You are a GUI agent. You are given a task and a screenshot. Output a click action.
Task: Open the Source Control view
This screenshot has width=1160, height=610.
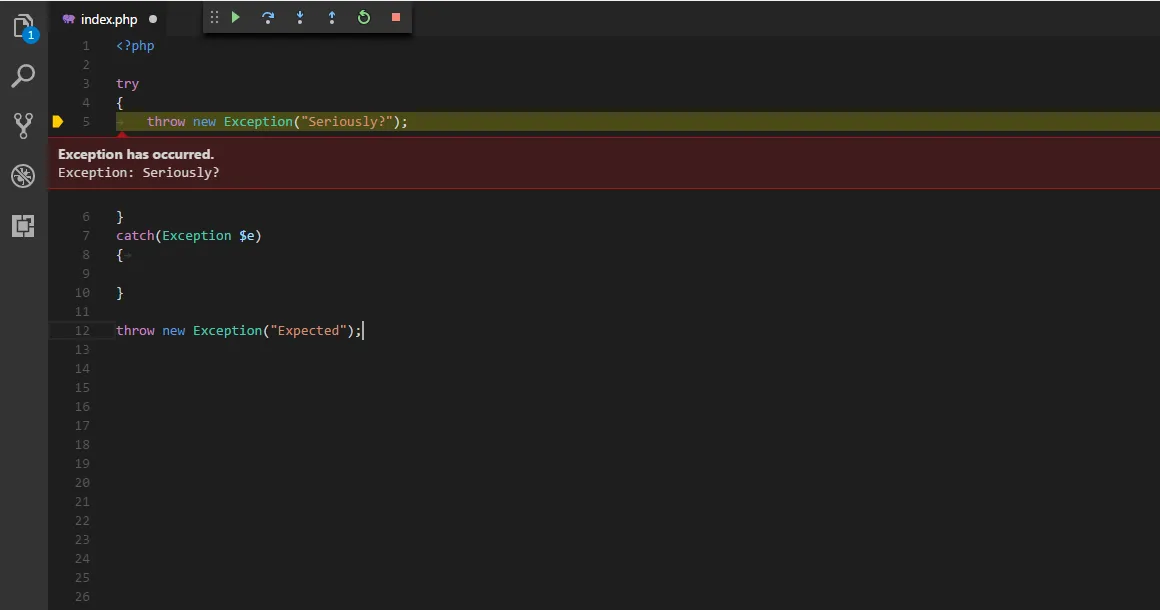click(x=23, y=126)
